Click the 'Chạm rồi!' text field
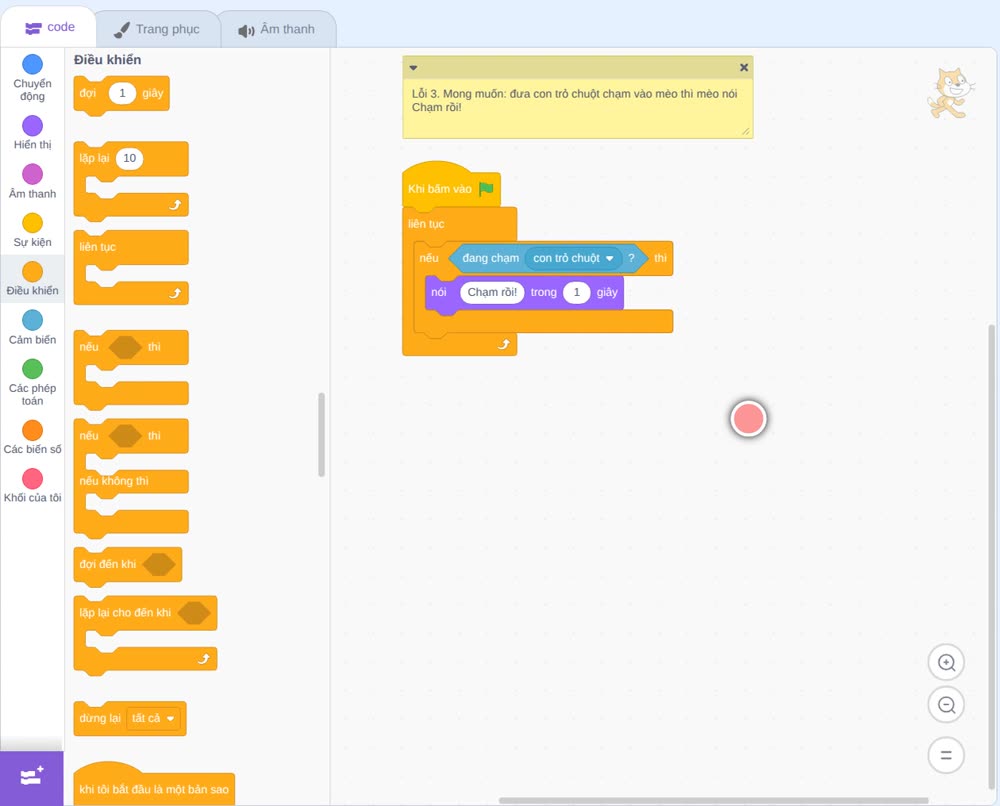This screenshot has height=806, width=1000. [492, 293]
